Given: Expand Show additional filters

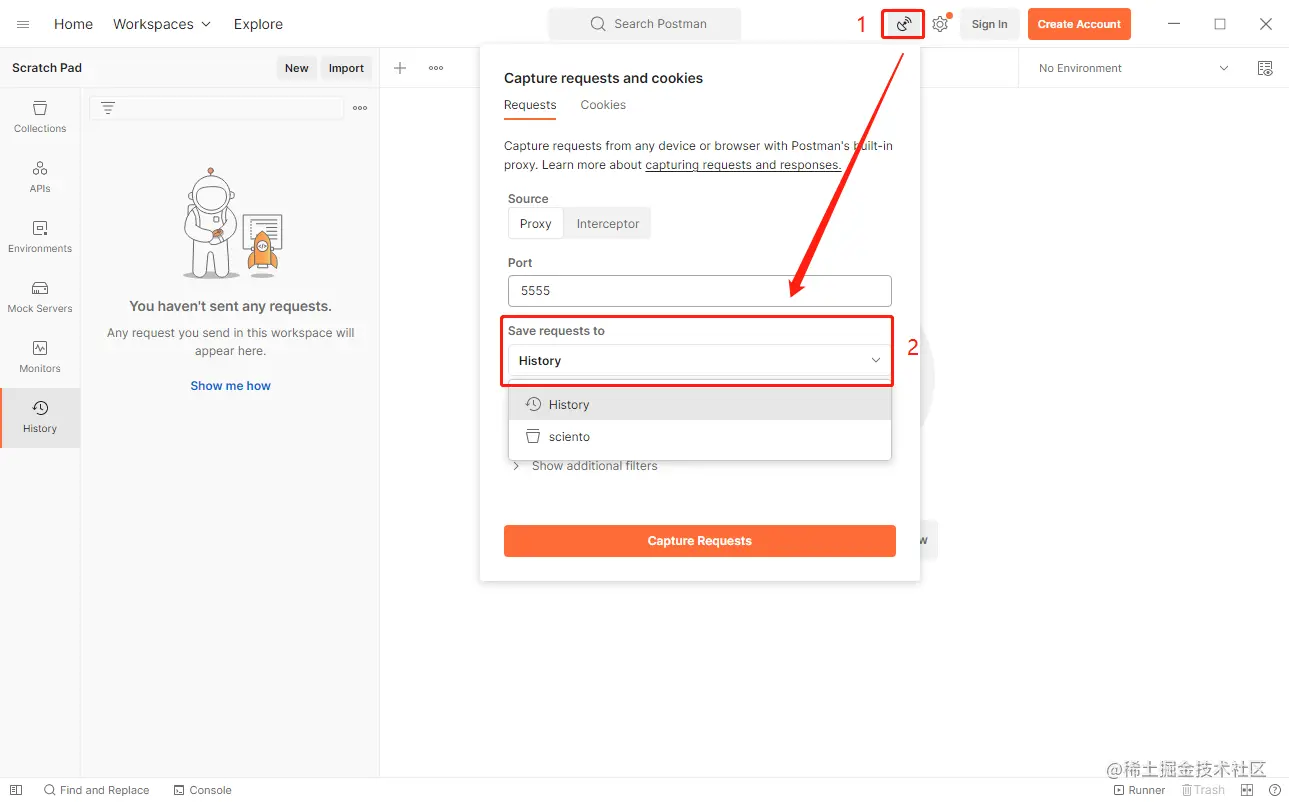Looking at the screenshot, I should click(x=585, y=466).
